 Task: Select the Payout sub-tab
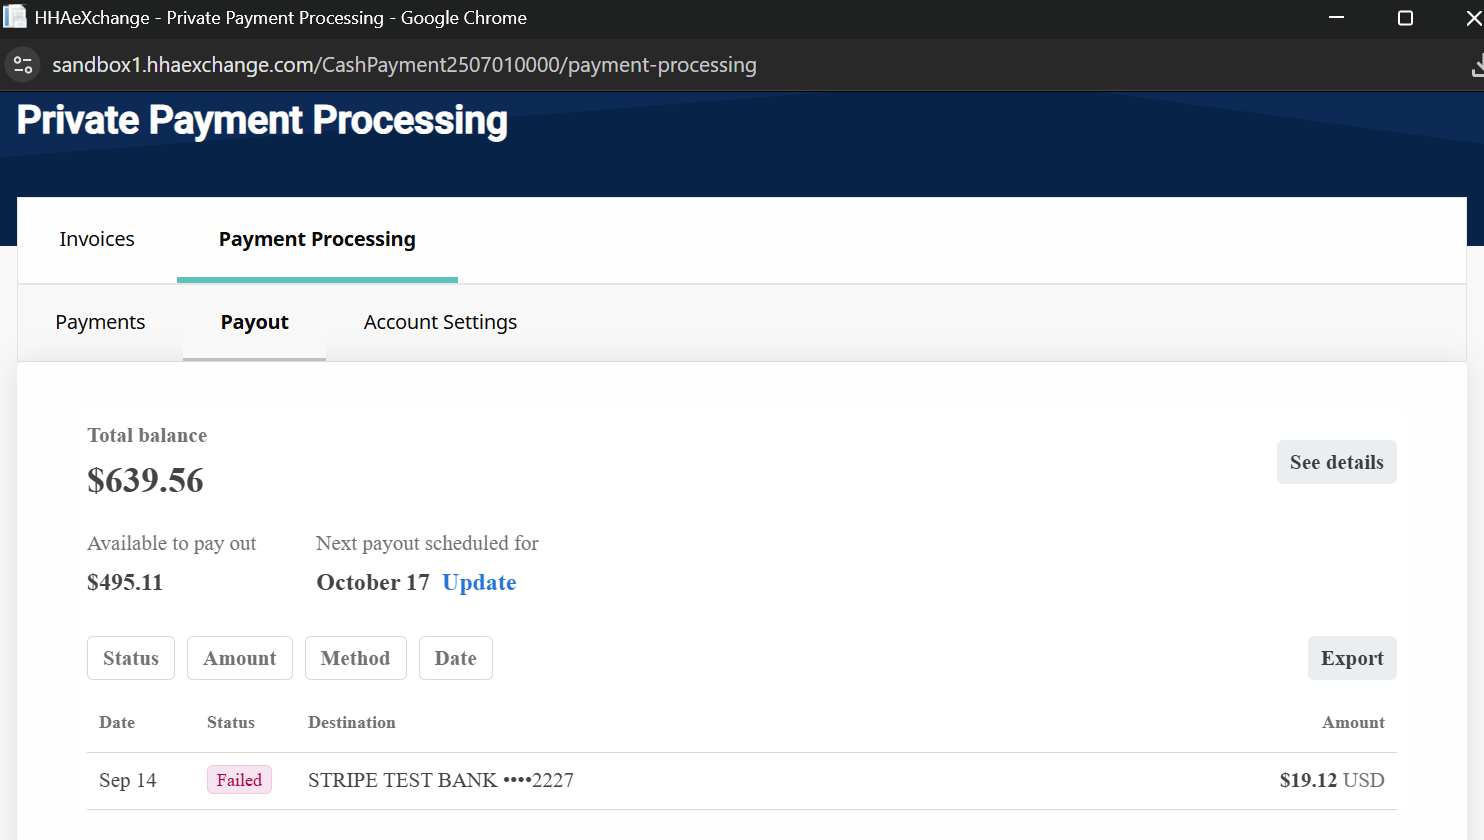(x=254, y=322)
